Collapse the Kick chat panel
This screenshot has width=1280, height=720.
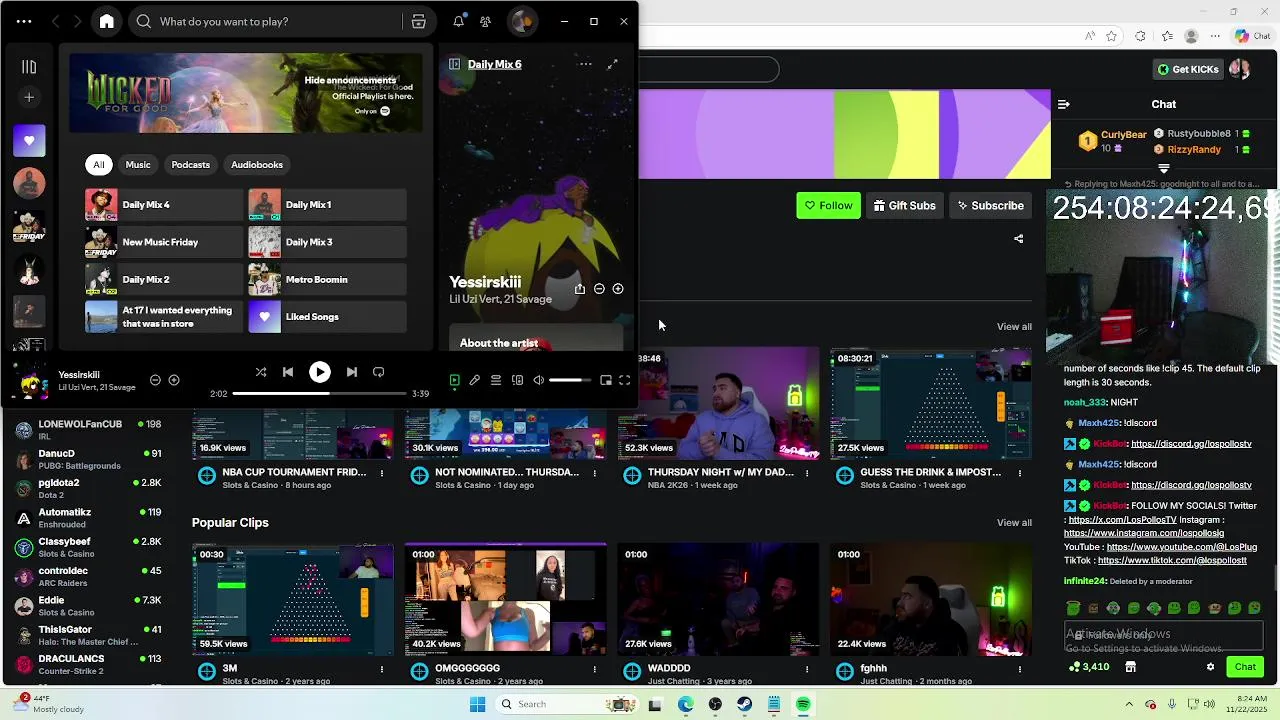[1064, 104]
